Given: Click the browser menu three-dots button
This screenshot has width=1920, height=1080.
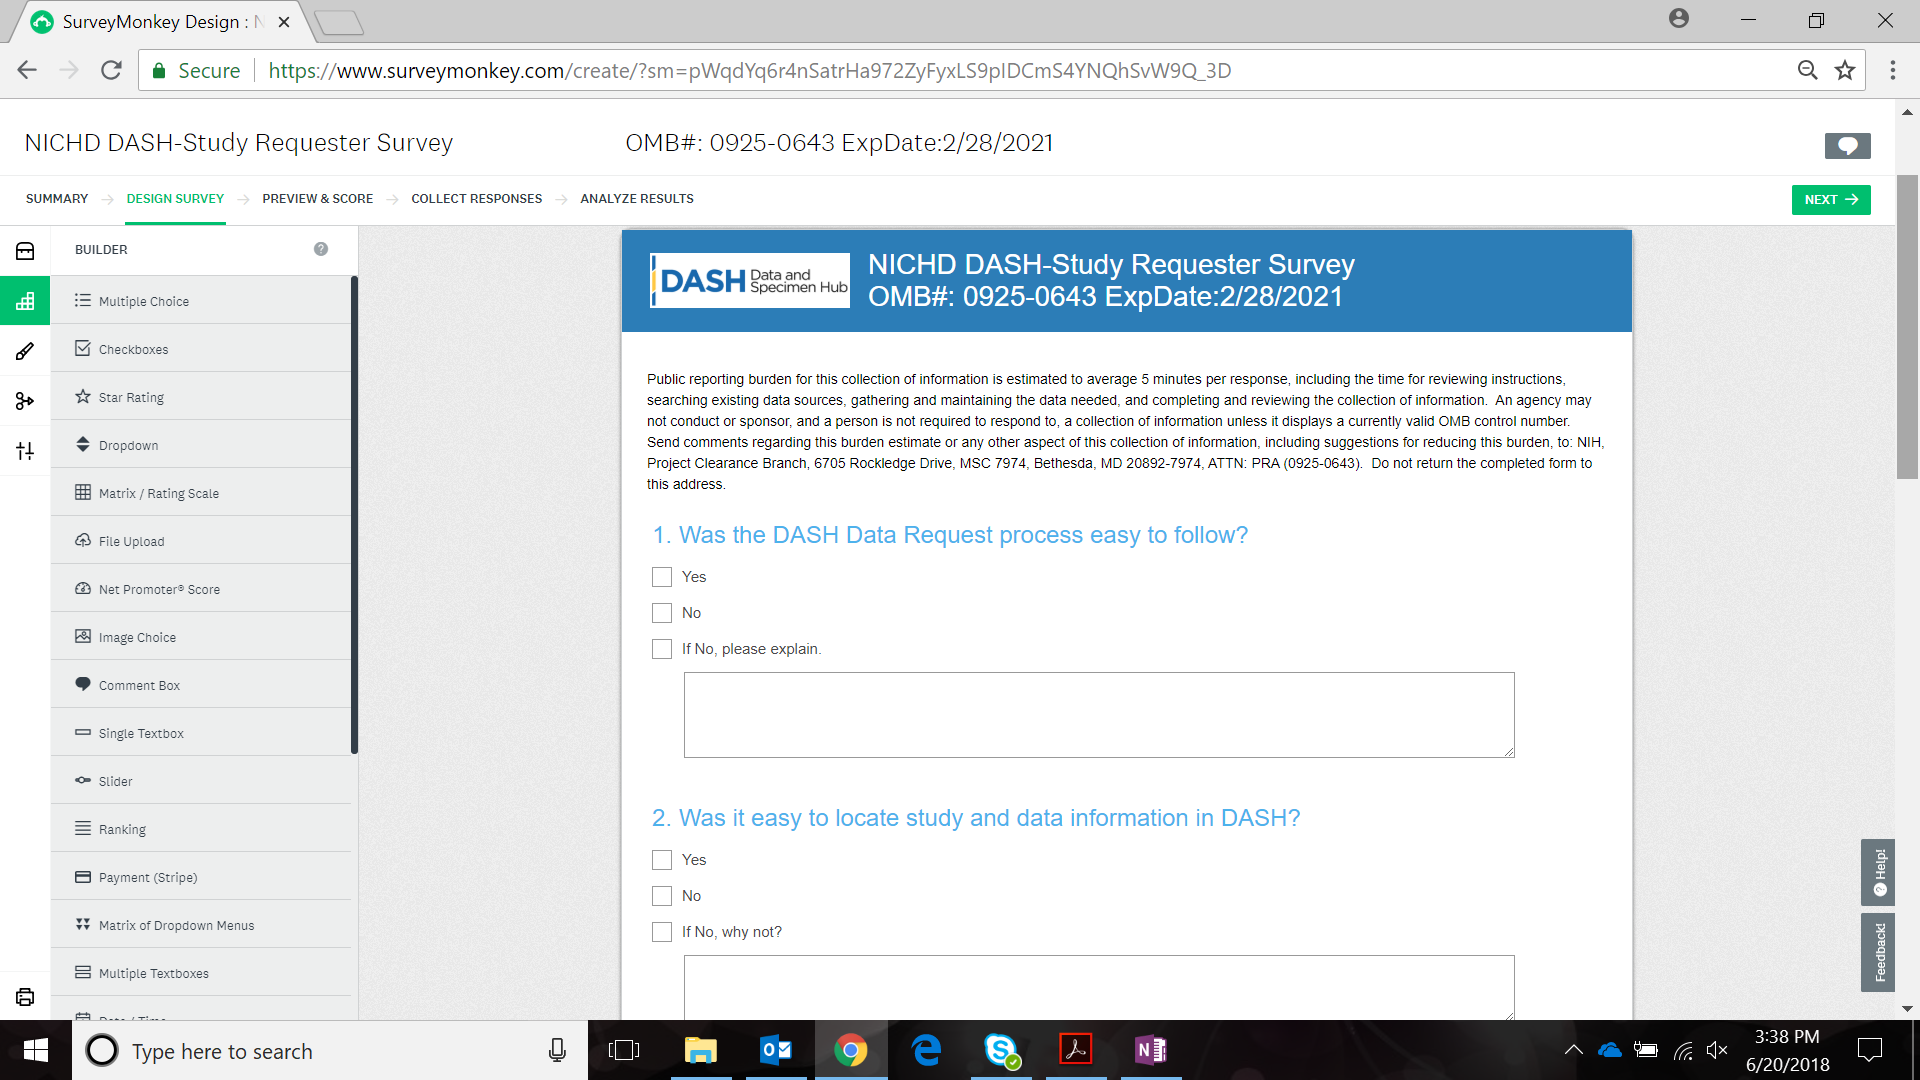Looking at the screenshot, I should 1892,70.
